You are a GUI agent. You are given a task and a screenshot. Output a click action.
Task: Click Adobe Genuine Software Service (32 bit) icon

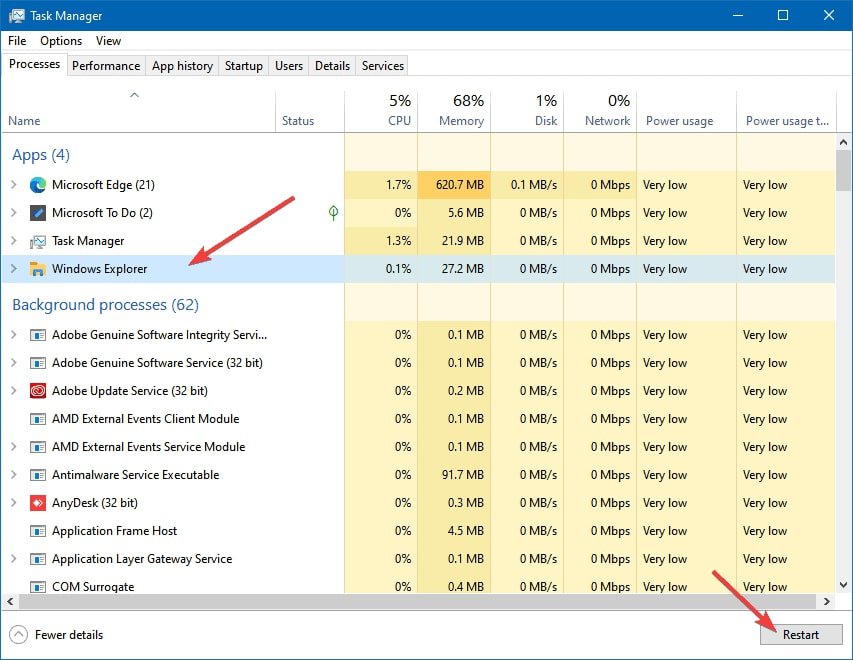coord(38,363)
